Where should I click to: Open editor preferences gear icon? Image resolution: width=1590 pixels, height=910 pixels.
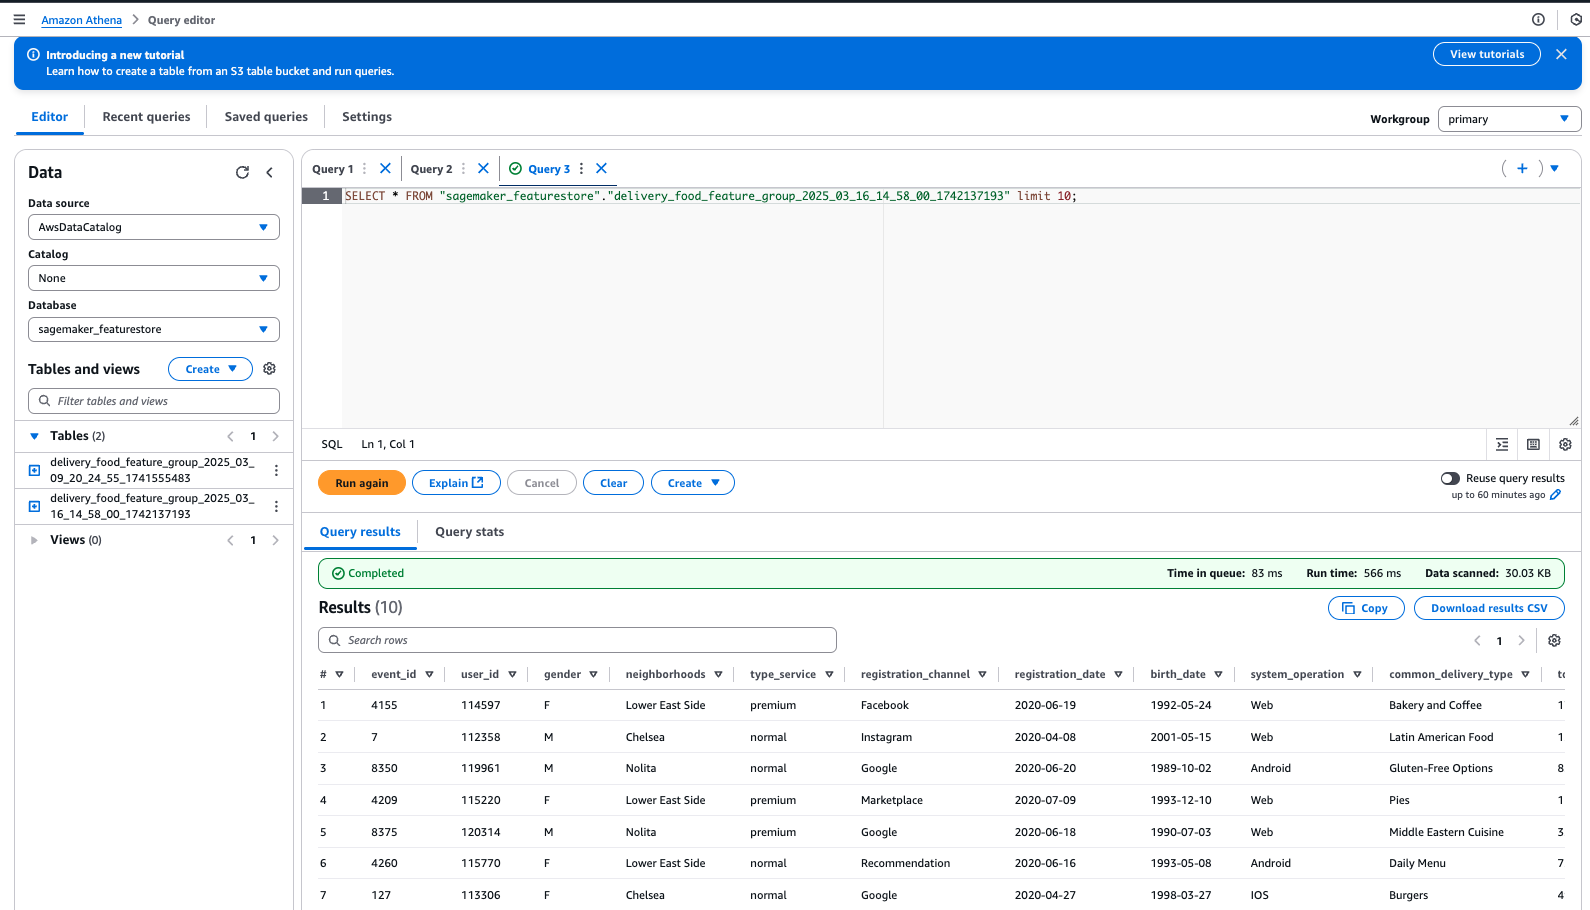[1565, 444]
